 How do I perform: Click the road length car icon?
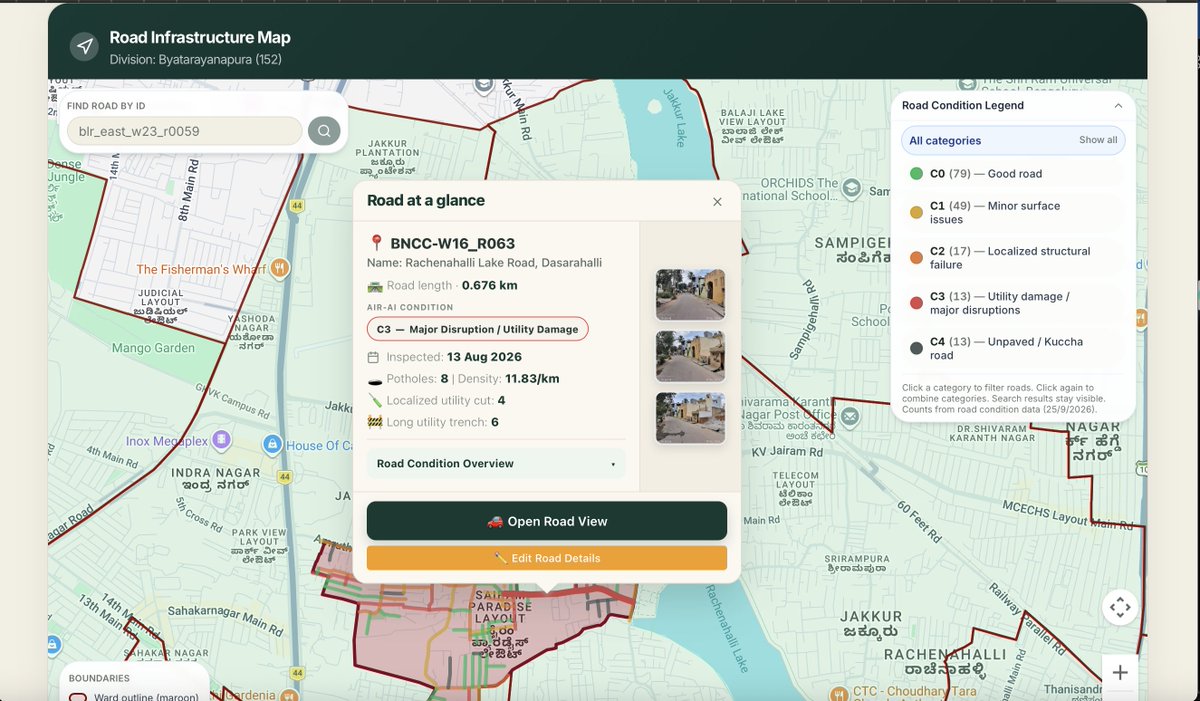click(375, 286)
